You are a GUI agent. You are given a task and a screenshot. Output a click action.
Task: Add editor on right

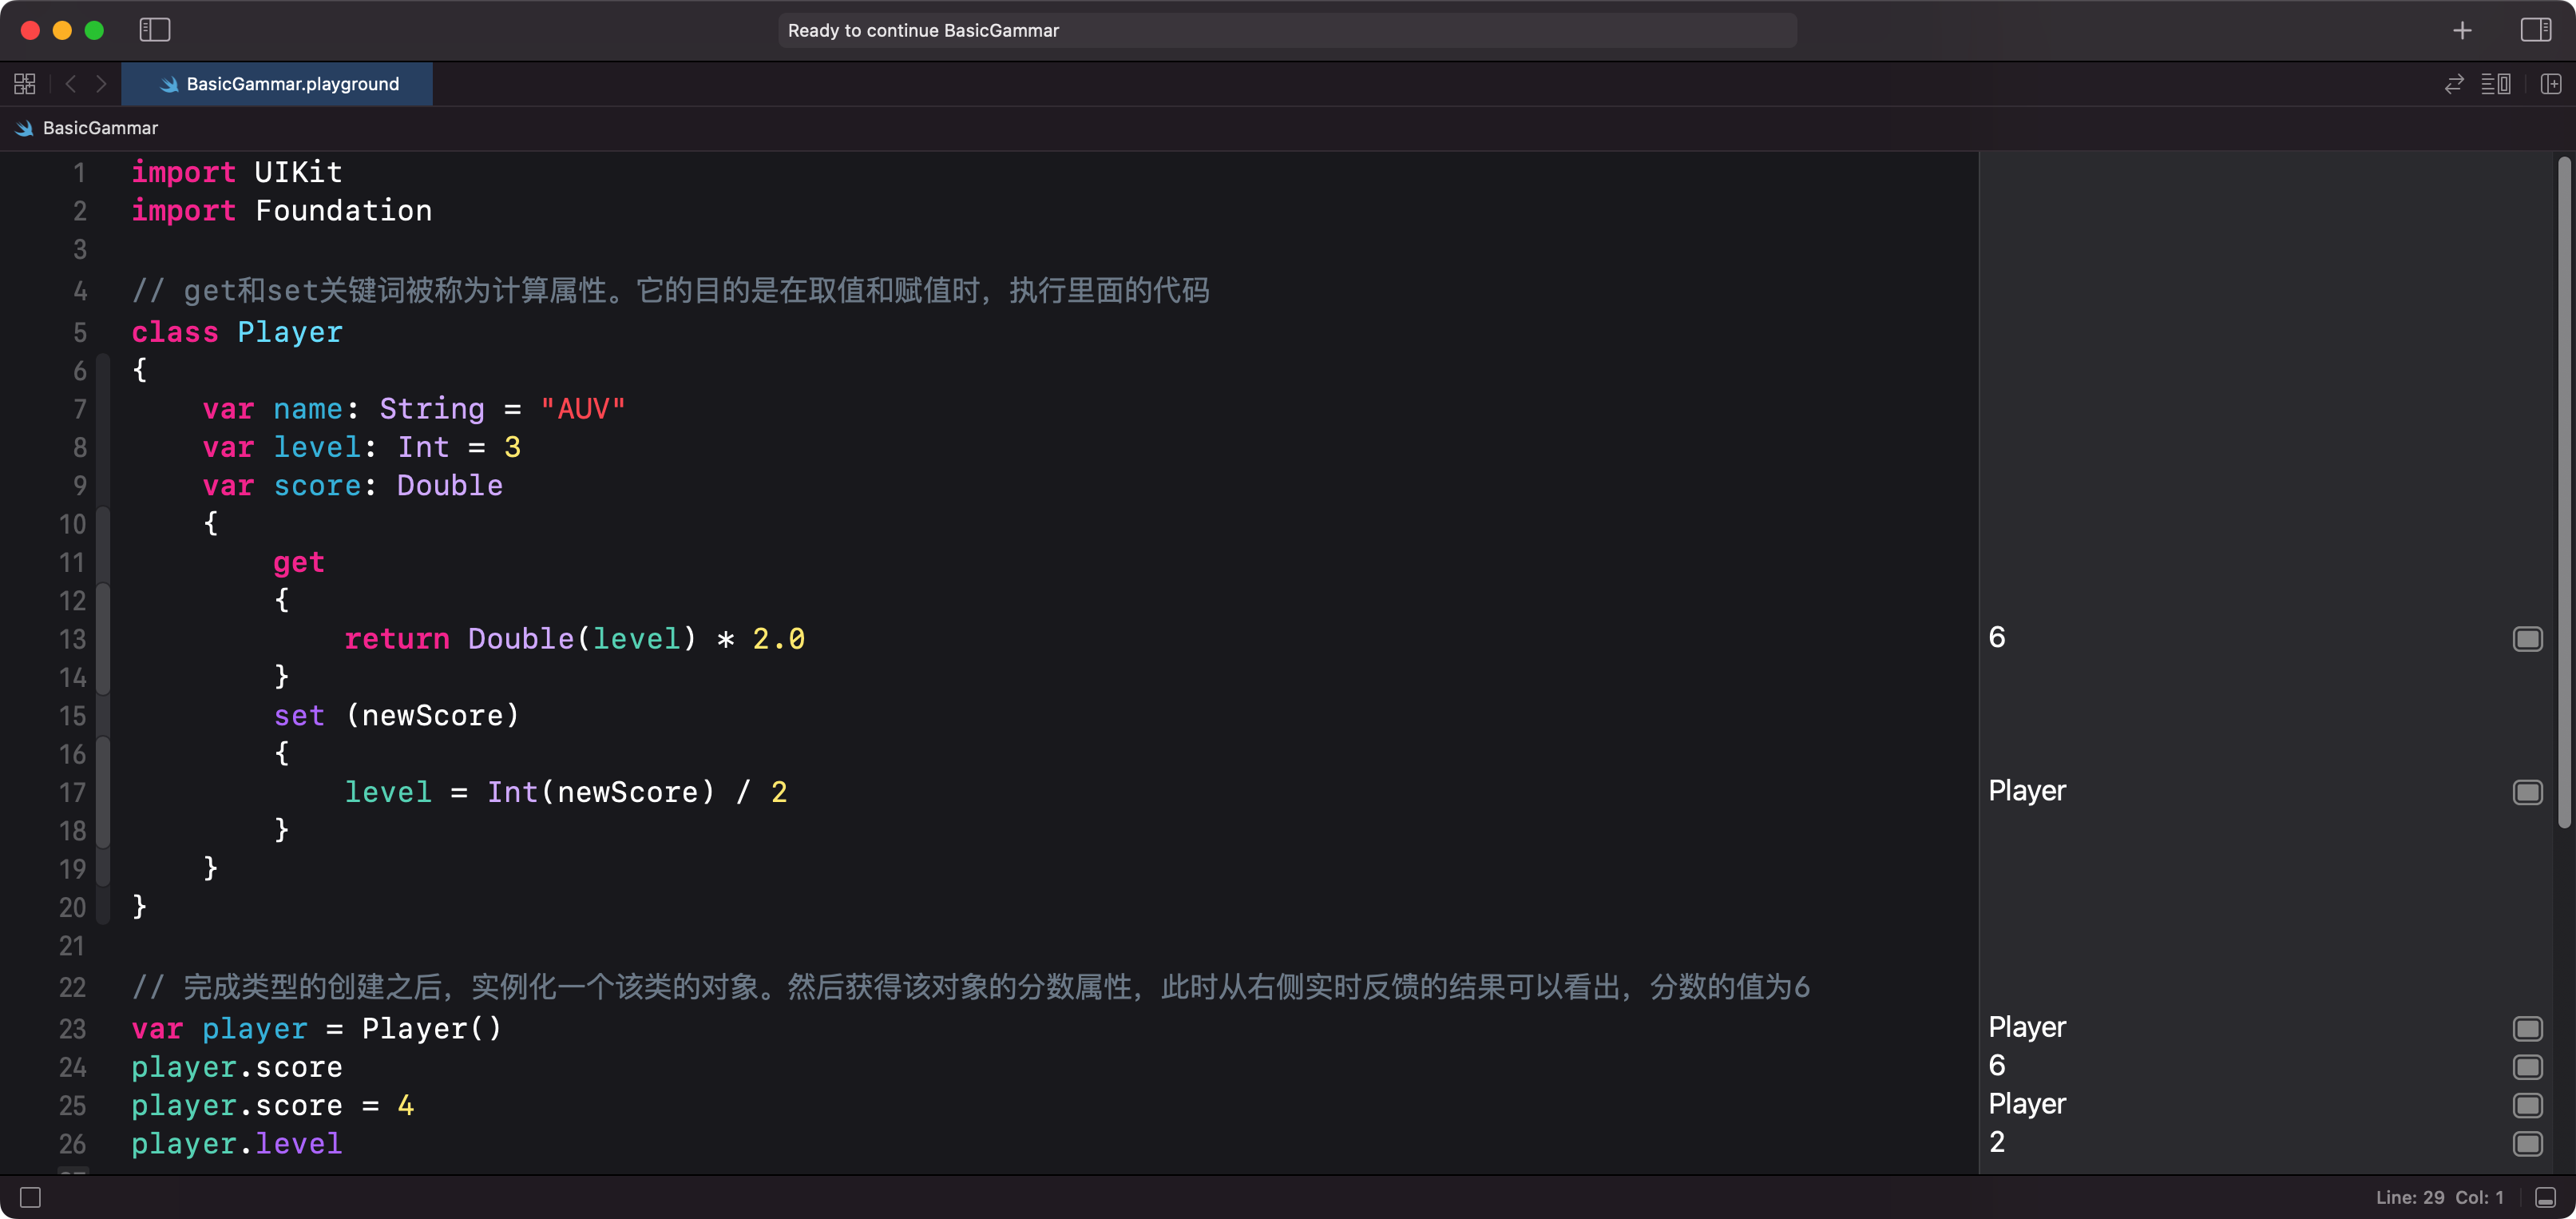(2551, 84)
